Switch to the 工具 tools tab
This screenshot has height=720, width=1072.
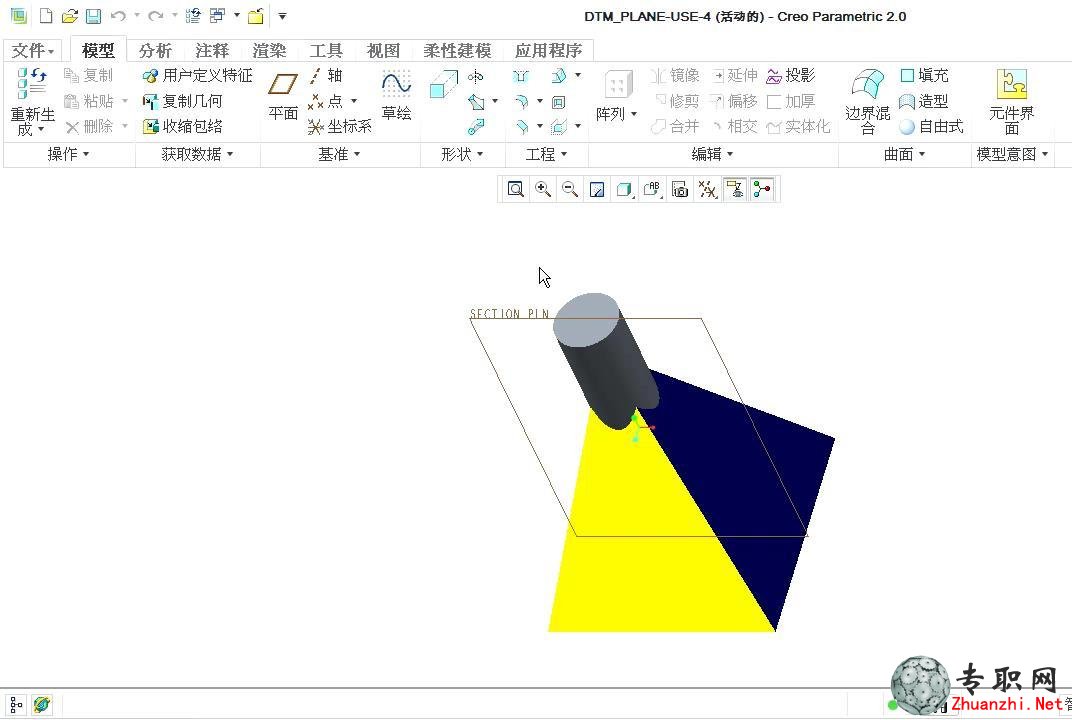coord(326,51)
